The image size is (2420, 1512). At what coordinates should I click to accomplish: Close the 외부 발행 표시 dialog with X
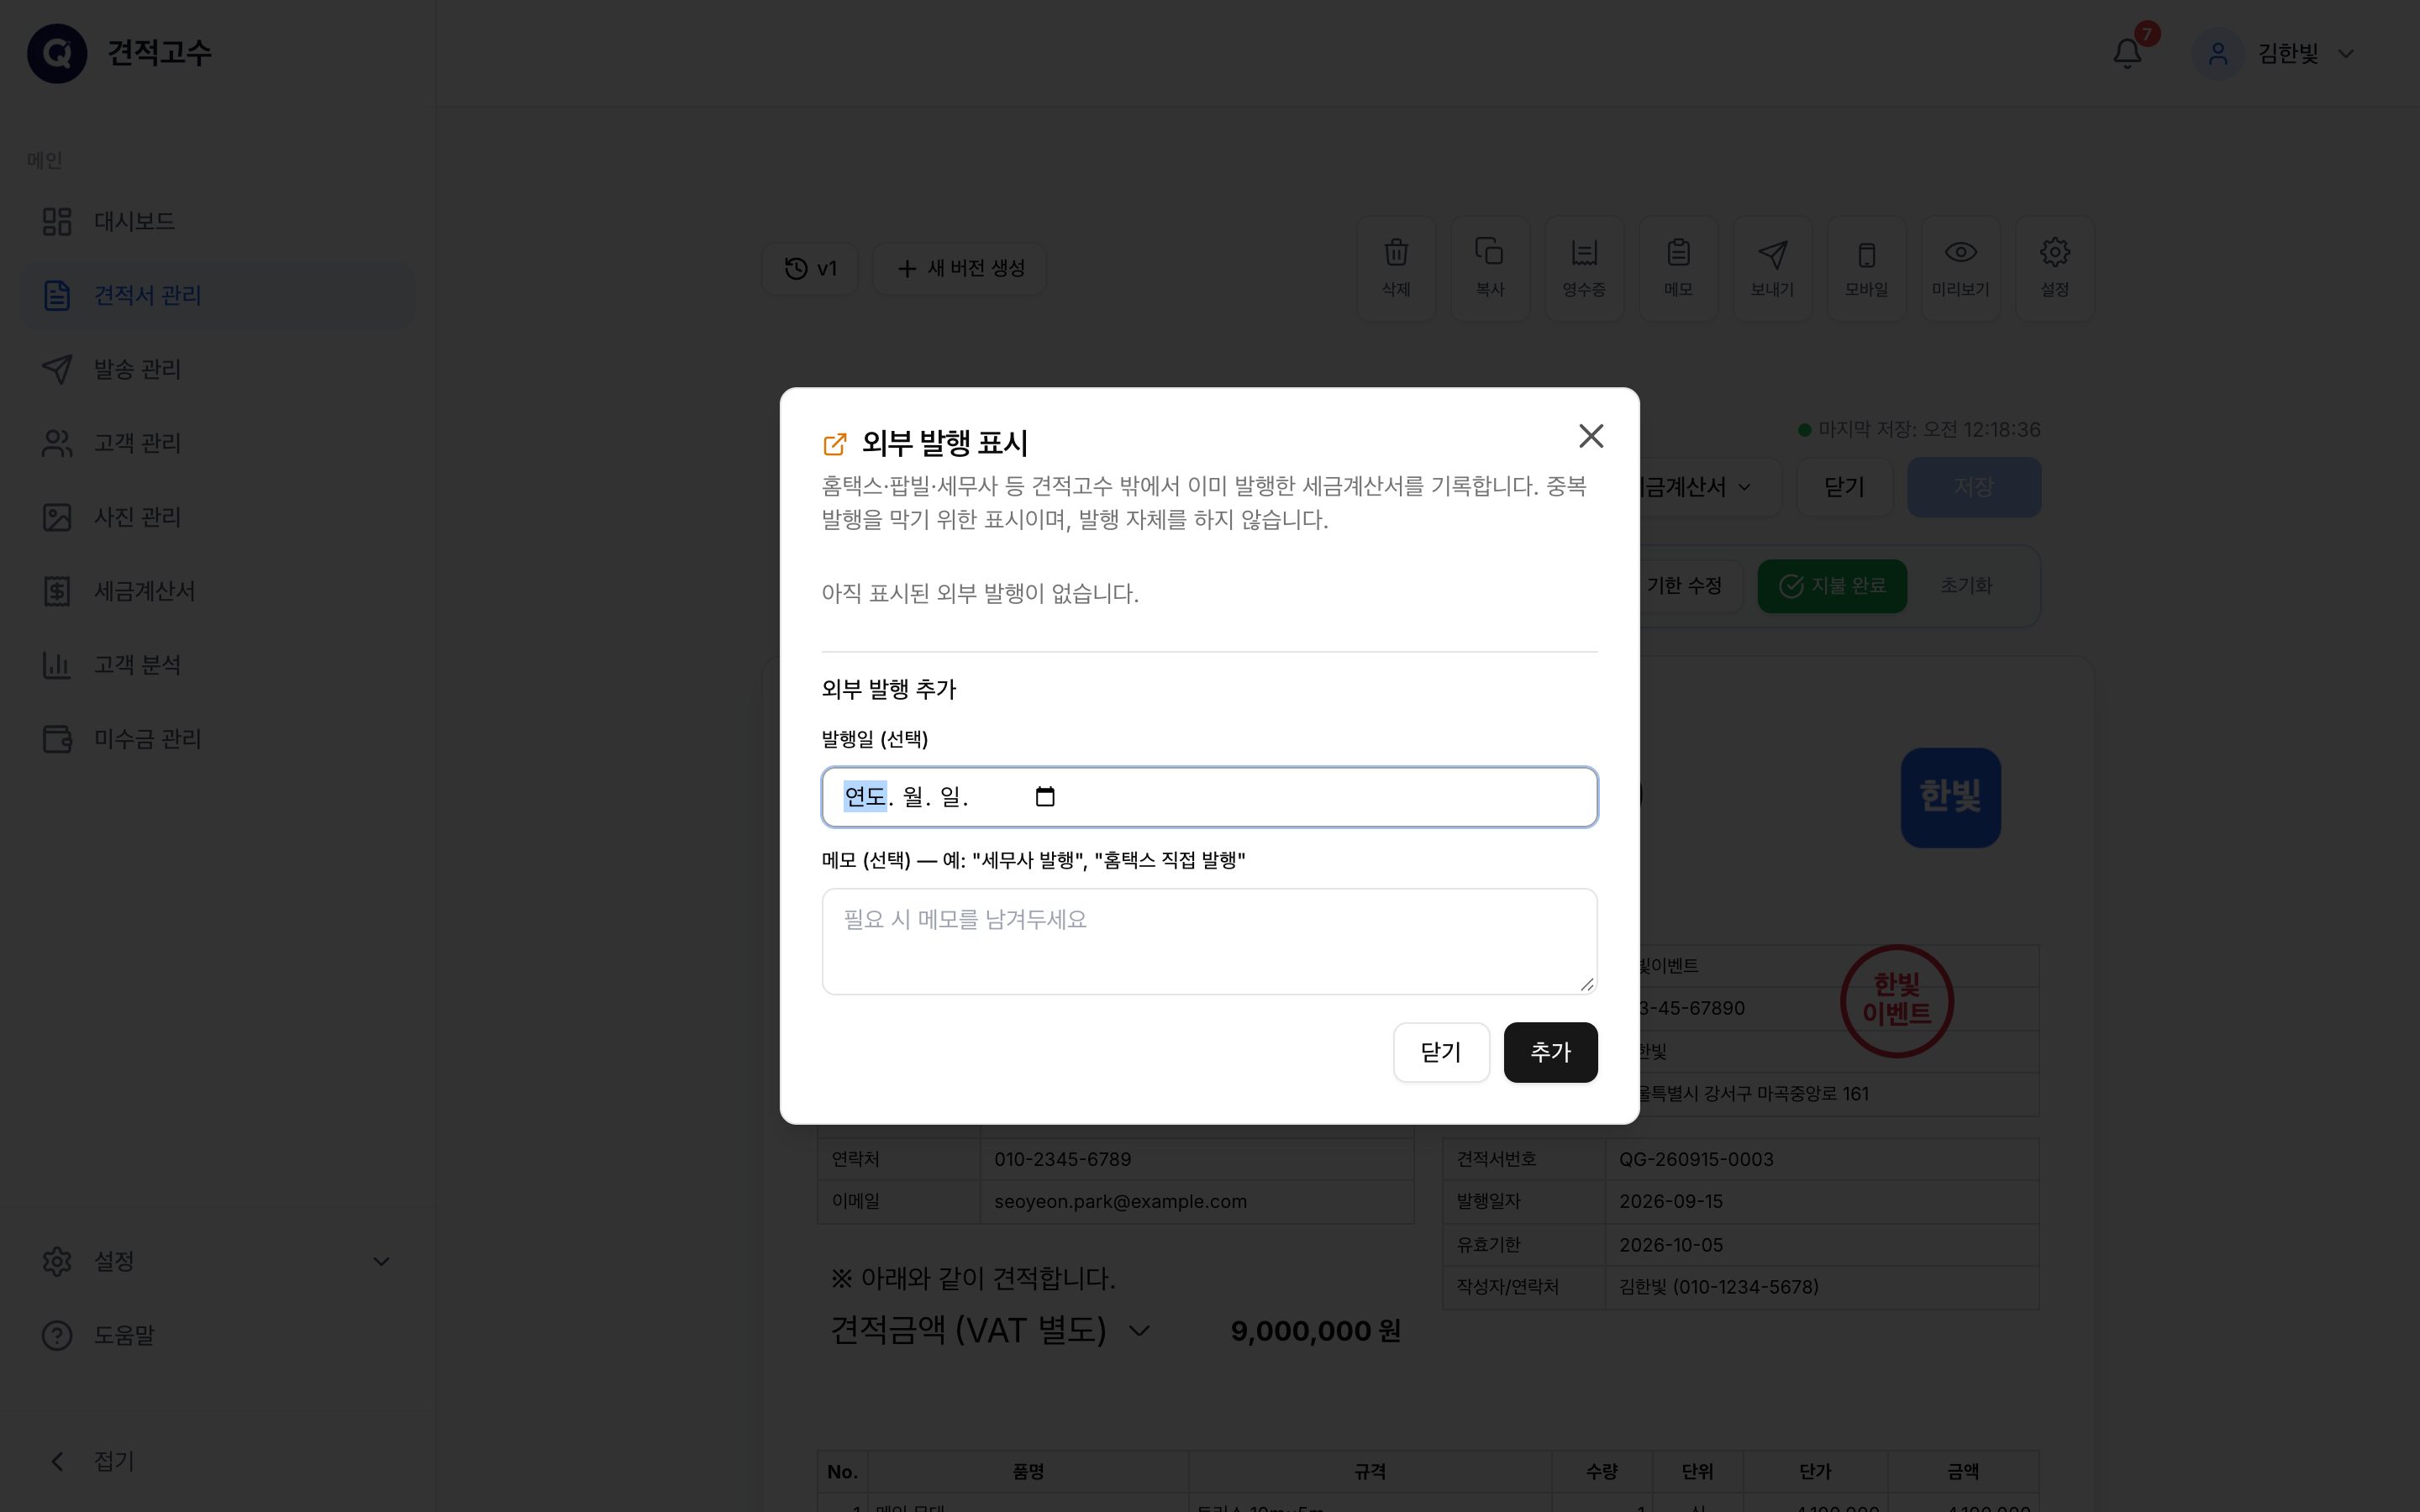(x=1591, y=436)
